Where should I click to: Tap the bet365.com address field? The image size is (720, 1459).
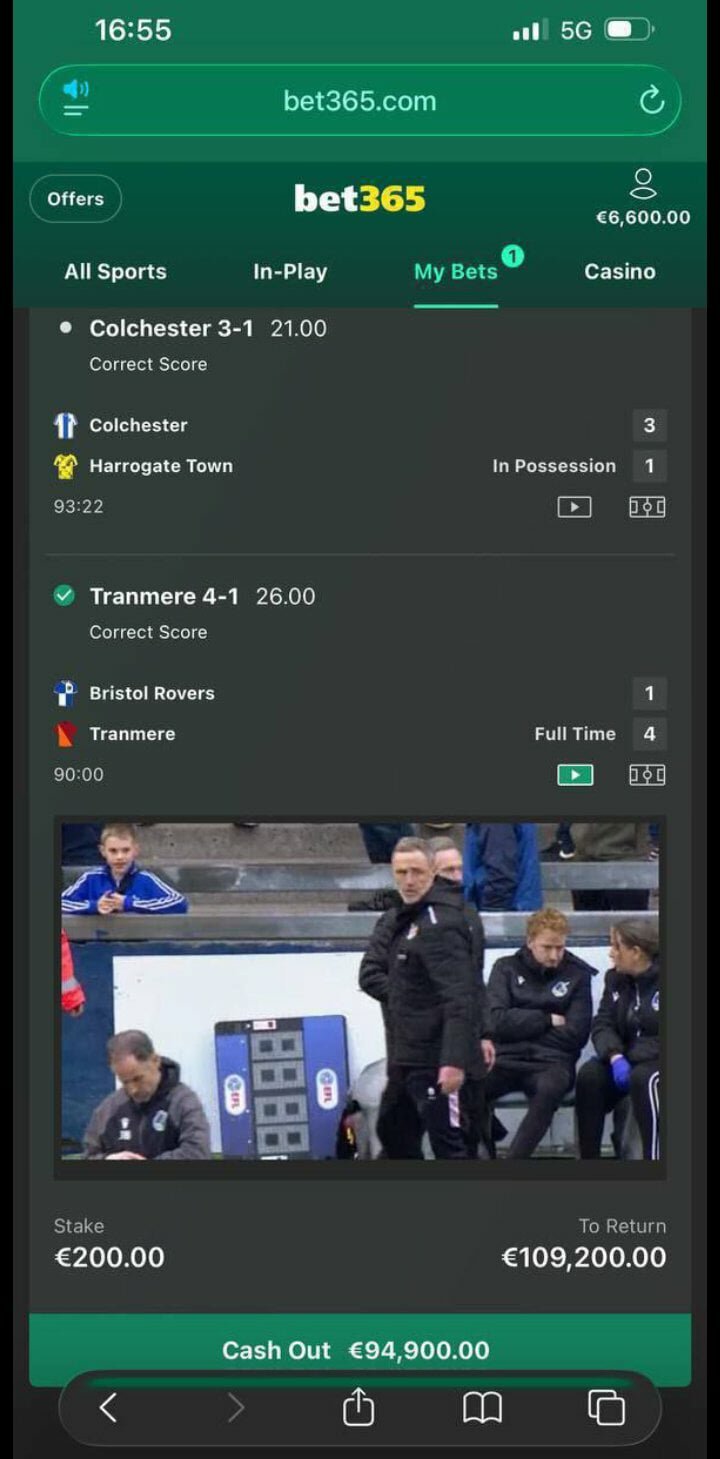(360, 101)
